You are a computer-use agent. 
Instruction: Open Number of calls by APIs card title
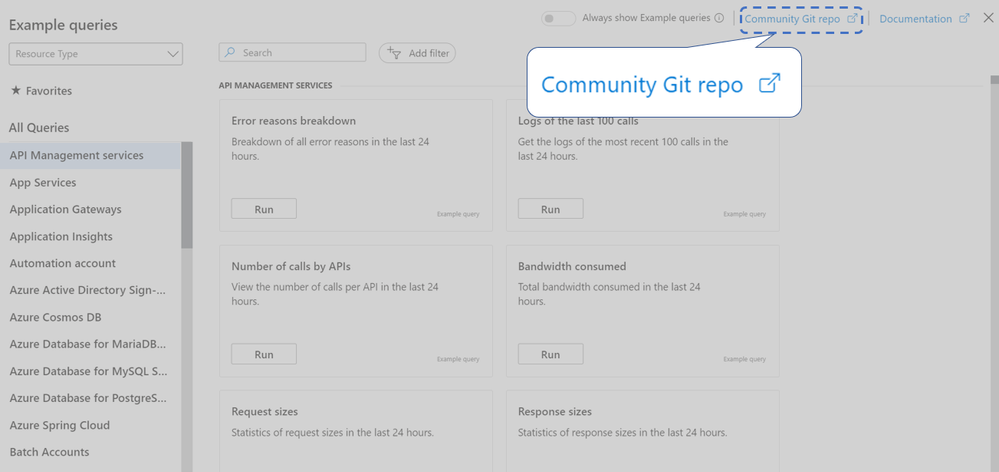291,266
